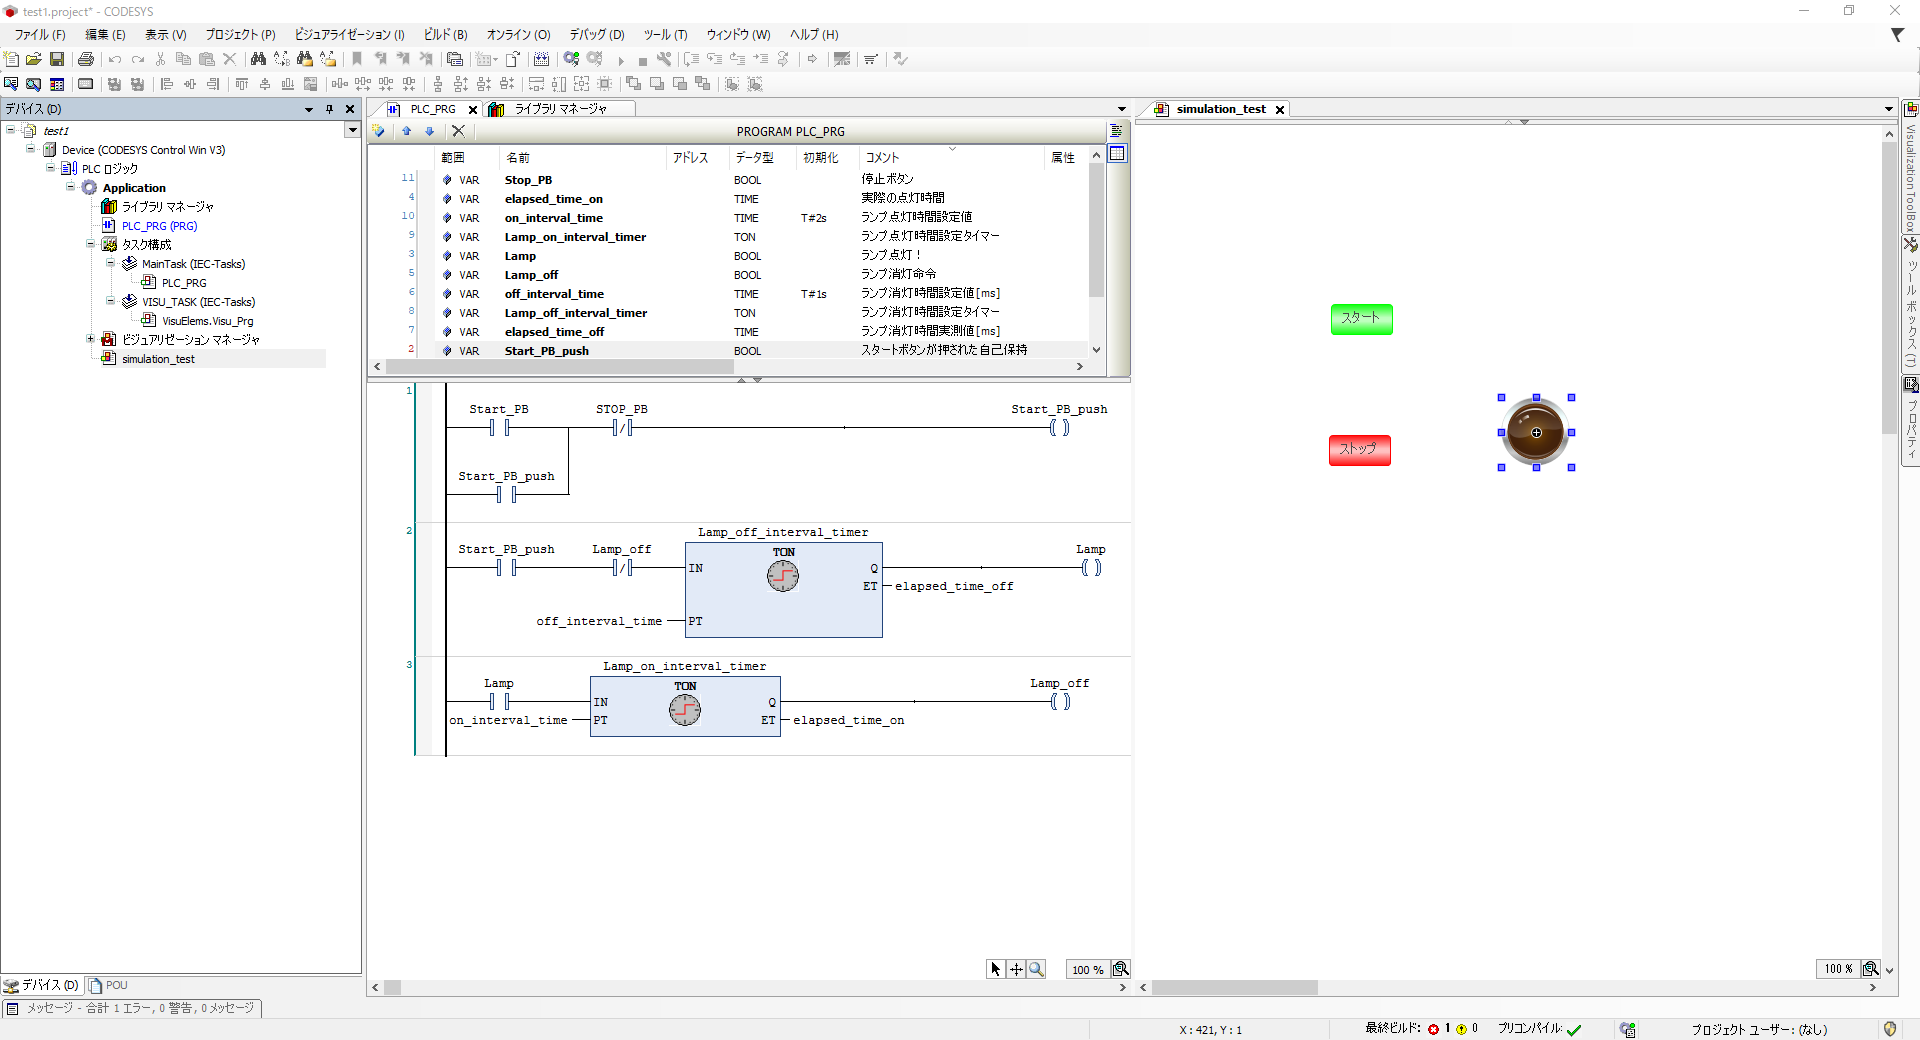Click the Lamp_off_interval_timer TON block
1920x1040 pixels.
[784, 589]
